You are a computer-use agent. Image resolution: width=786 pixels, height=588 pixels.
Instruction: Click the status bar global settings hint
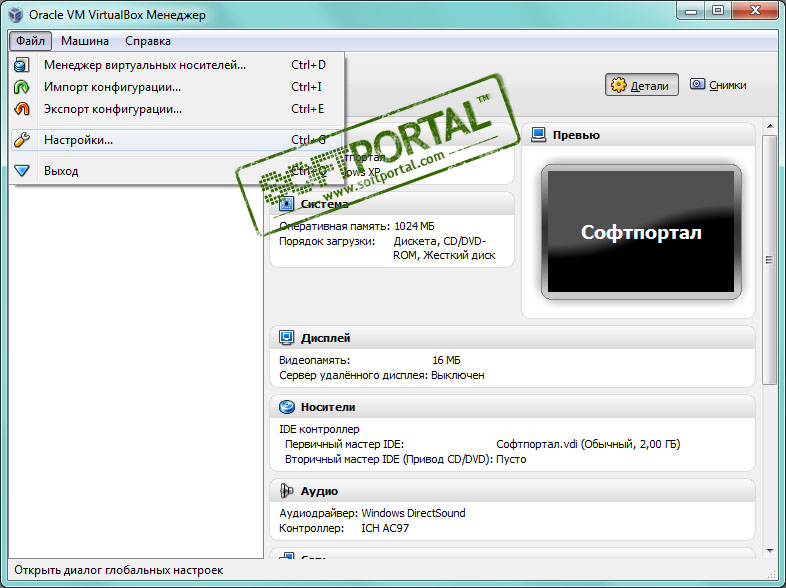click(119, 570)
